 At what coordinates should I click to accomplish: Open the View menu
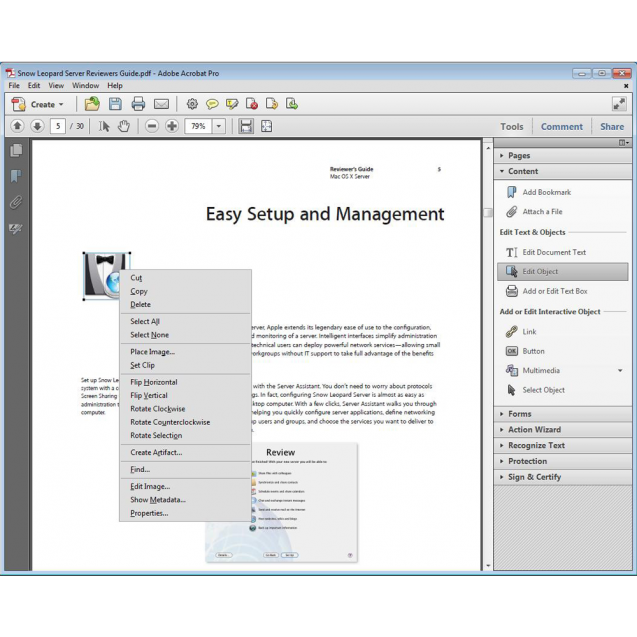click(58, 86)
